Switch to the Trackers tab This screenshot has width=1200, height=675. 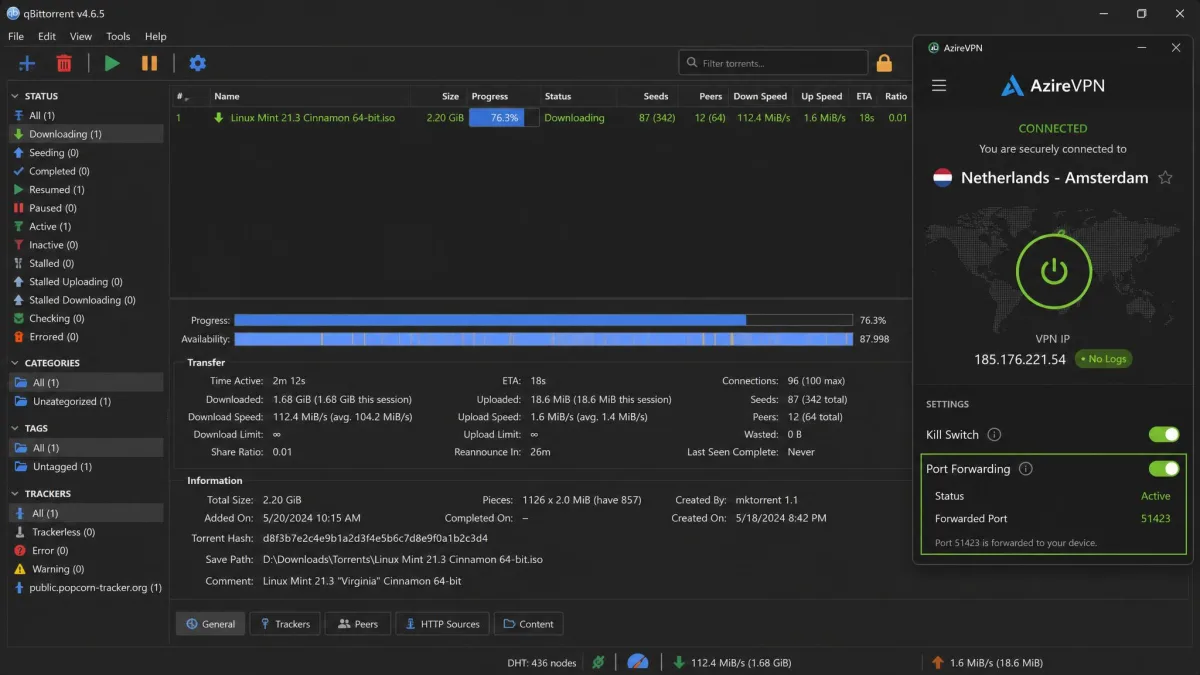(x=285, y=624)
